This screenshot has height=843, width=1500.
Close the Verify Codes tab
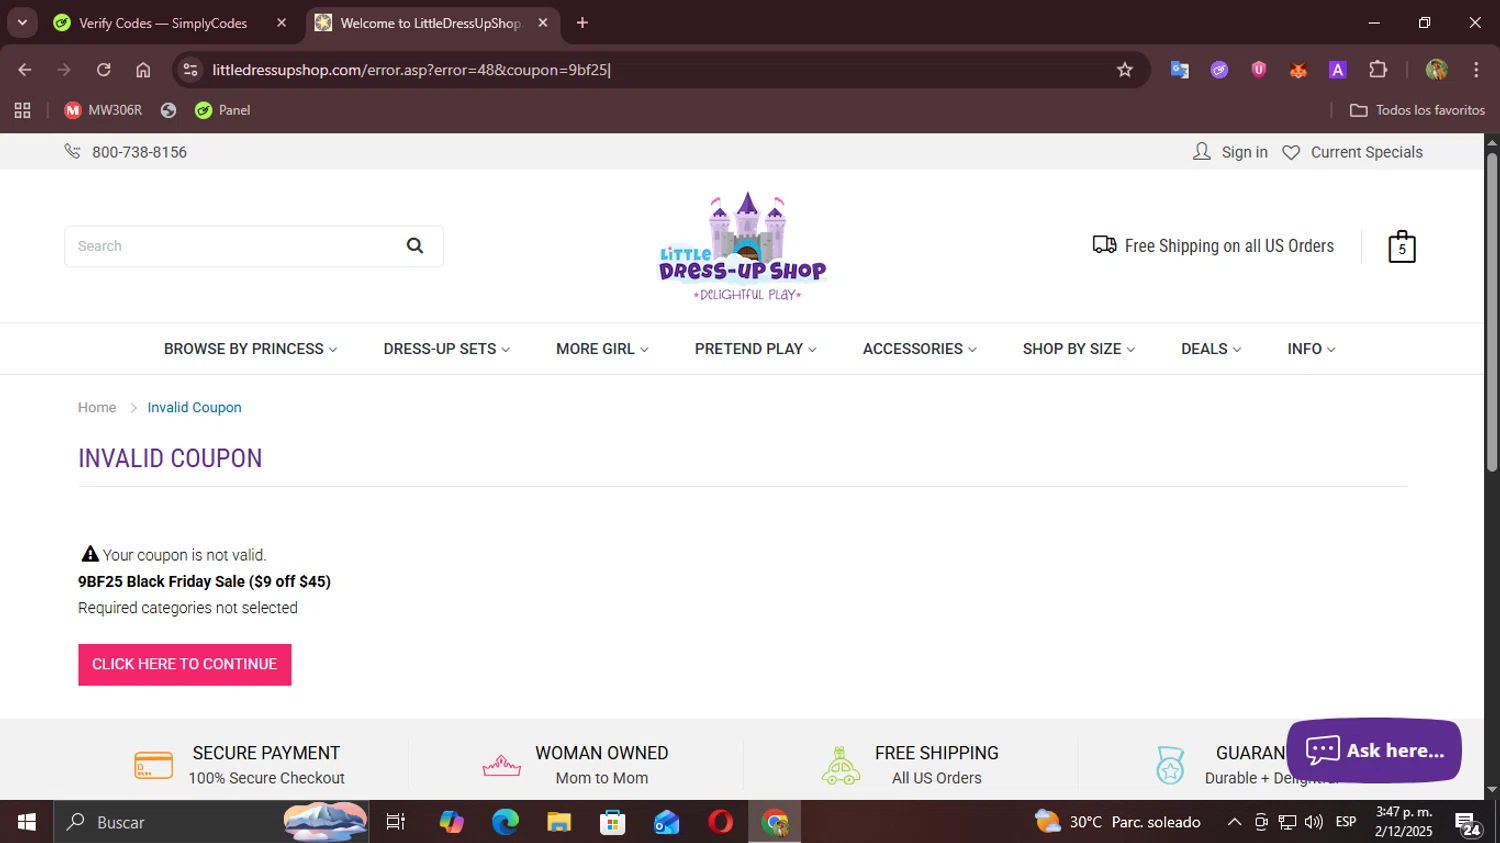pyautogui.click(x=281, y=22)
